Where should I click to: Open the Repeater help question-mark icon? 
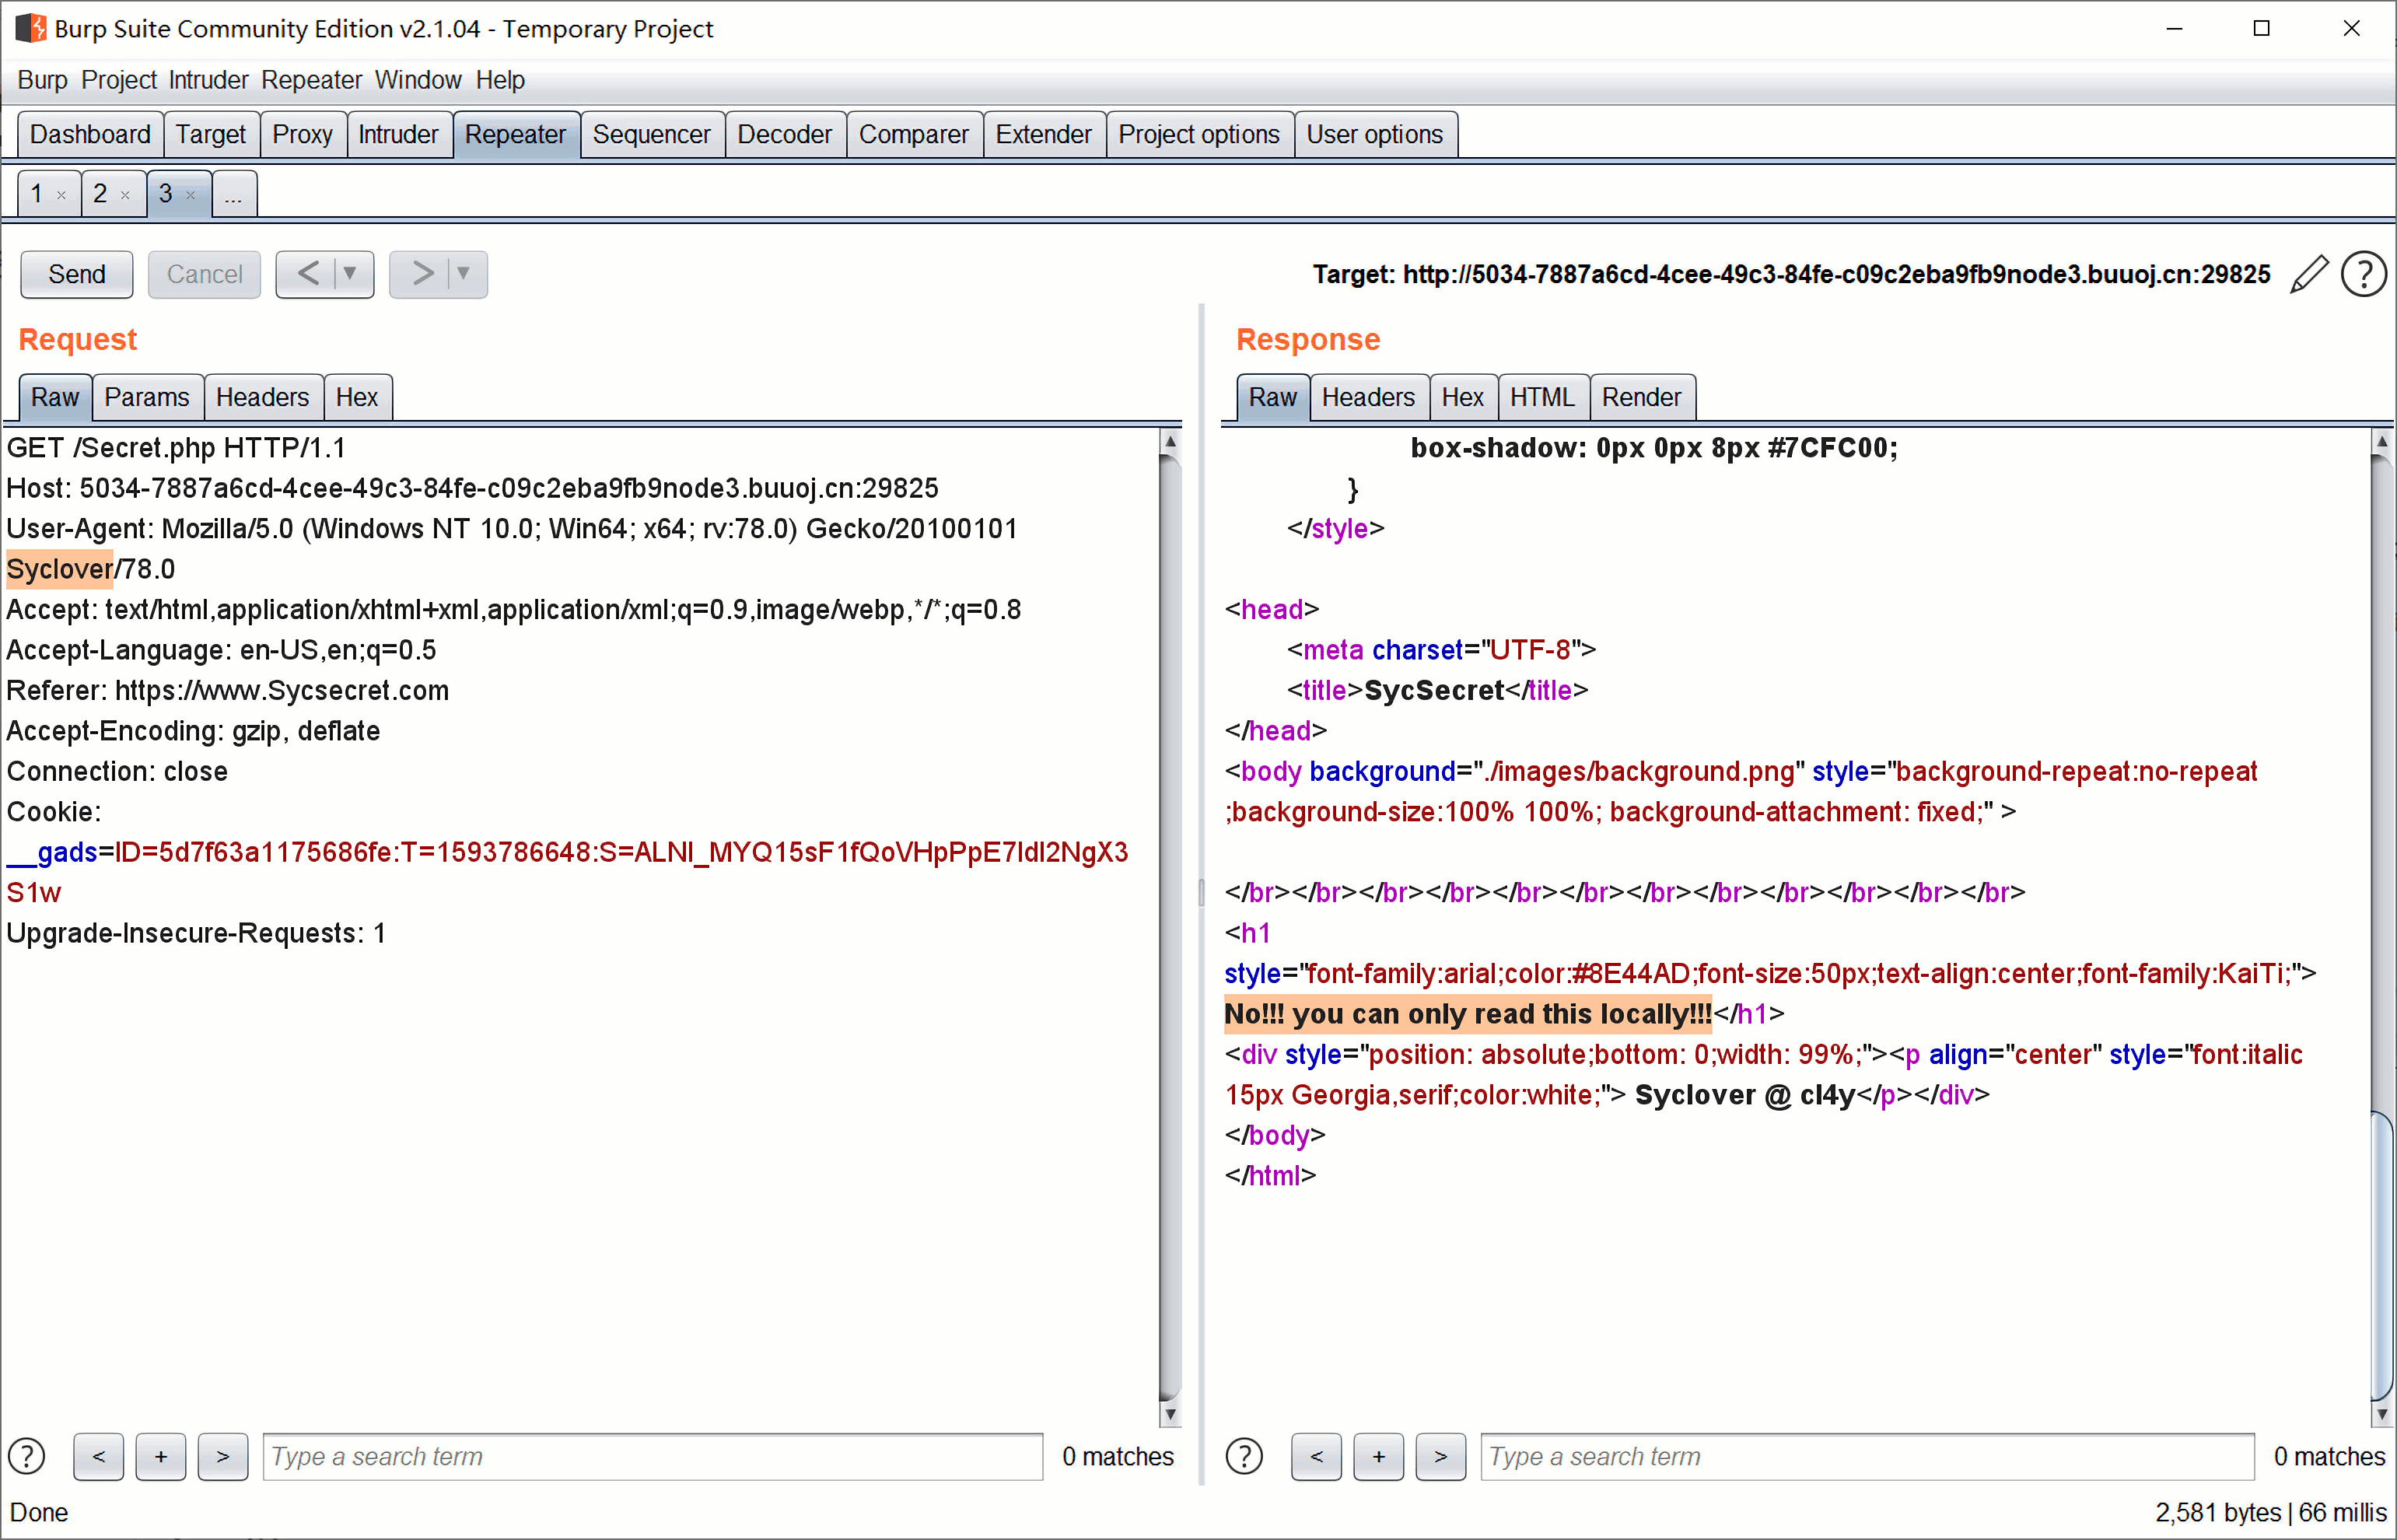pyautogui.click(x=2364, y=274)
